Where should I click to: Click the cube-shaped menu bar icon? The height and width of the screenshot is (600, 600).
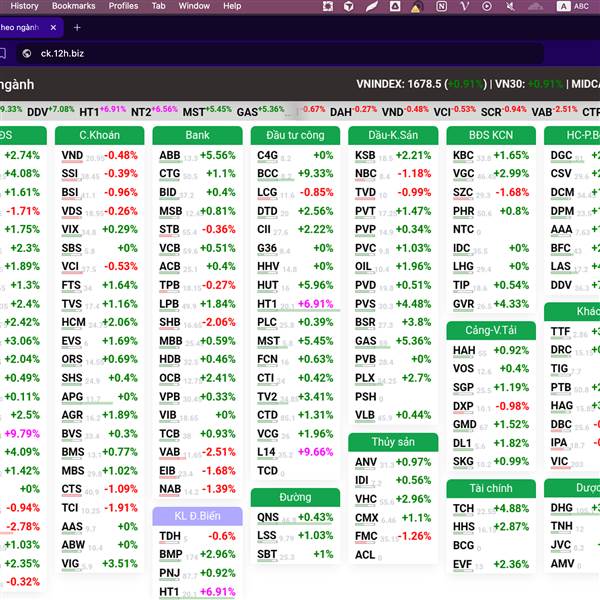(x=349, y=6)
